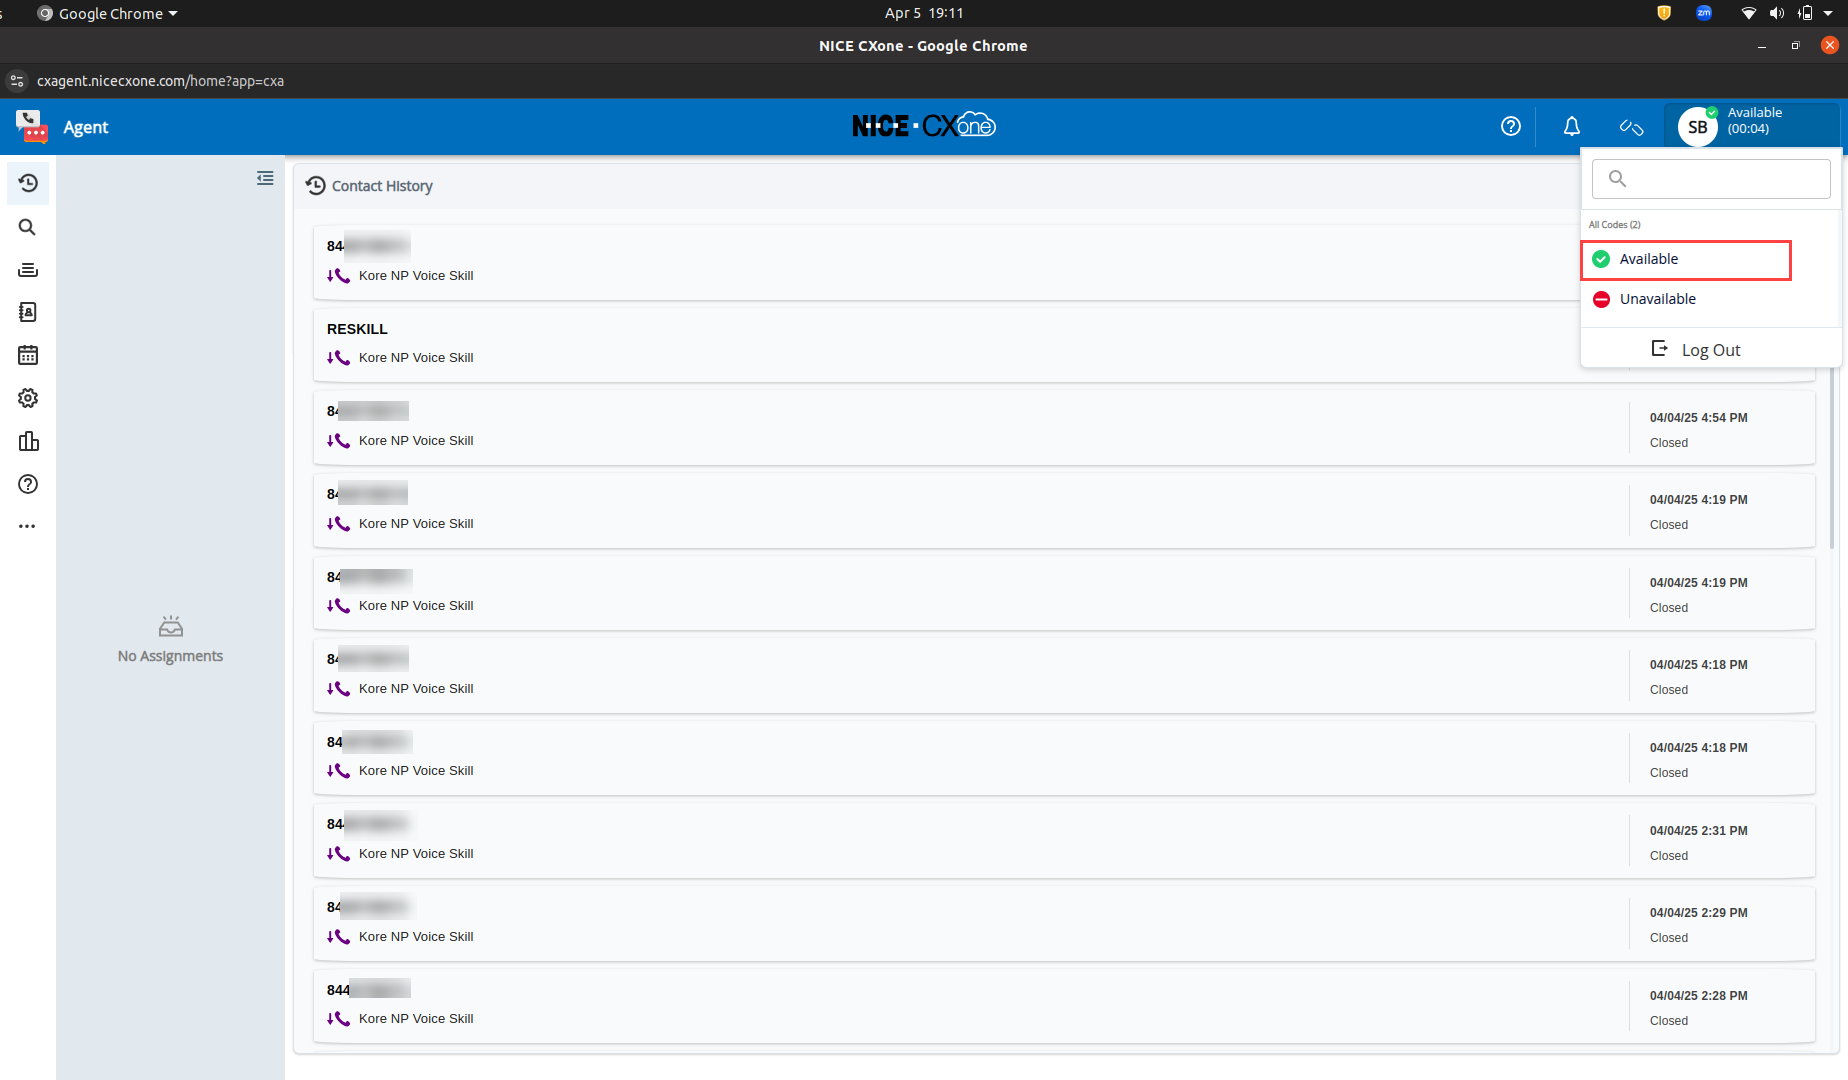Open the Reporting chart sidebar icon

click(x=28, y=441)
